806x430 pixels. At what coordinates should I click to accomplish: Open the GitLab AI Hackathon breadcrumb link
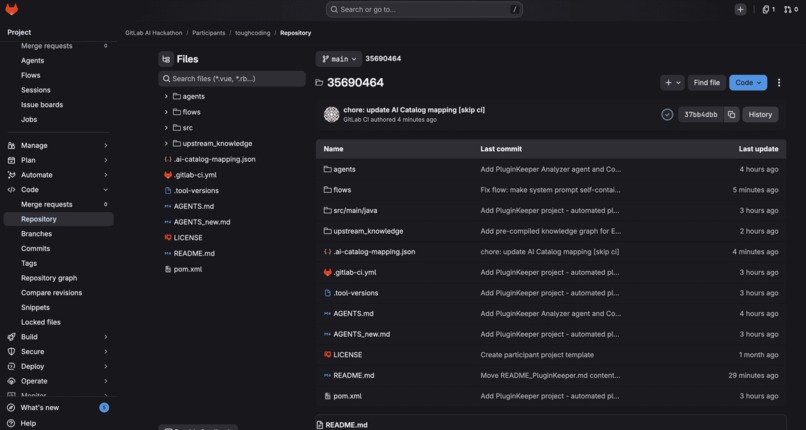coord(154,33)
